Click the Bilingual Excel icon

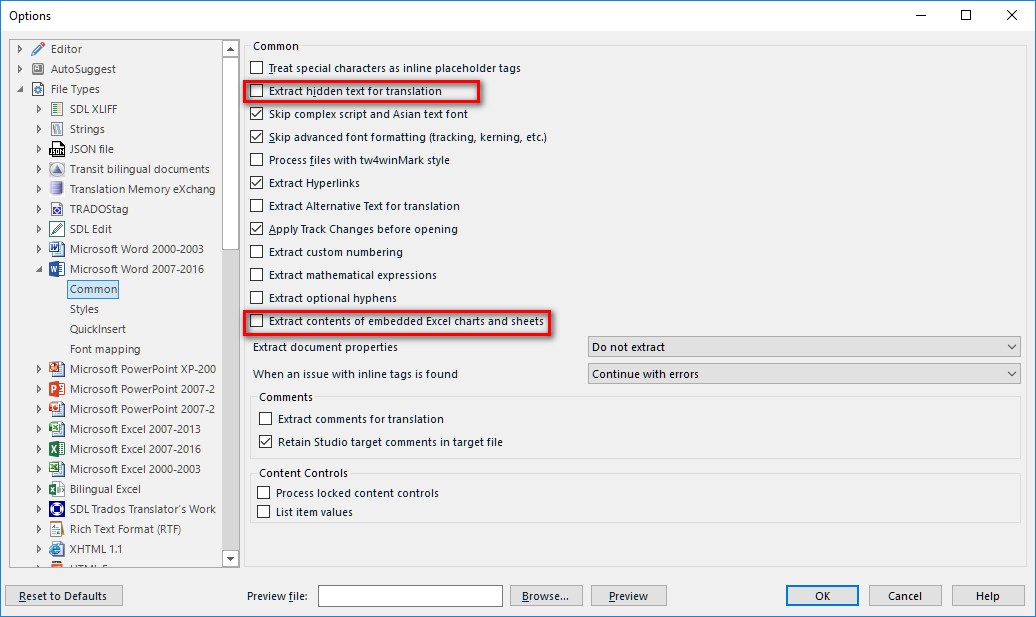pos(57,489)
